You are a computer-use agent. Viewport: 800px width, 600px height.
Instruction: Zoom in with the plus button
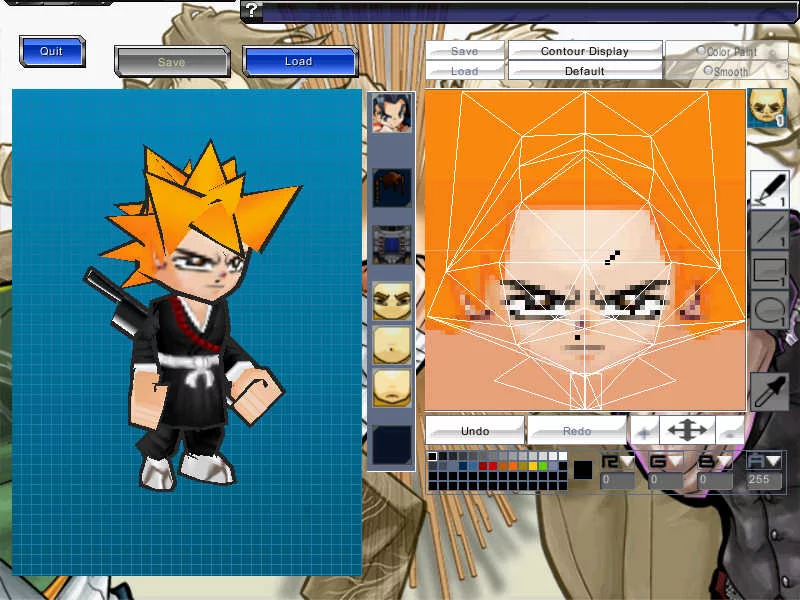[x=644, y=432]
